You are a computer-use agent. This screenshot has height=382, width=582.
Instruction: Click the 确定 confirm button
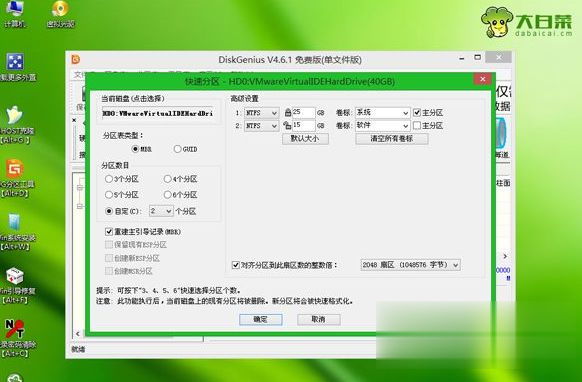tap(261, 319)
